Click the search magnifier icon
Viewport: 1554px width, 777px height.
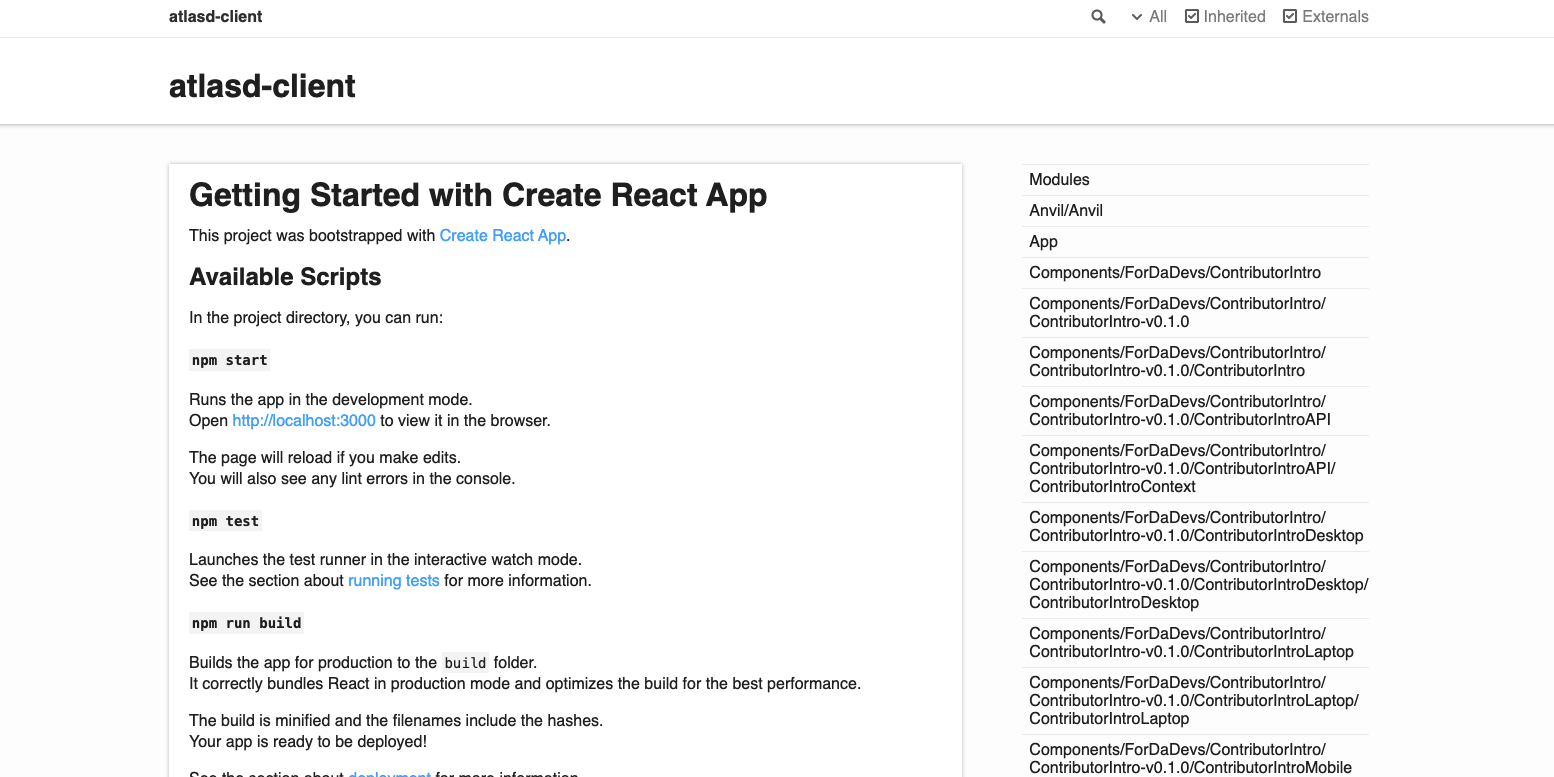[x=1097, y=16]
